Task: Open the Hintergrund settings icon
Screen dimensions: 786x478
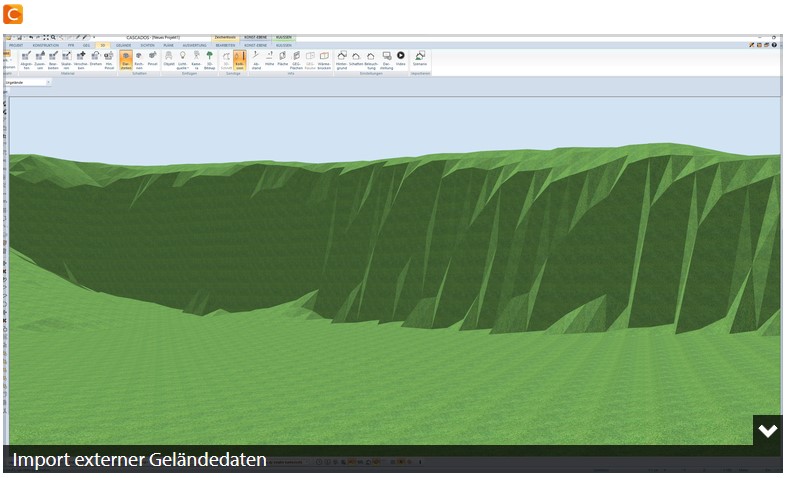Action: tap(341, 60)
